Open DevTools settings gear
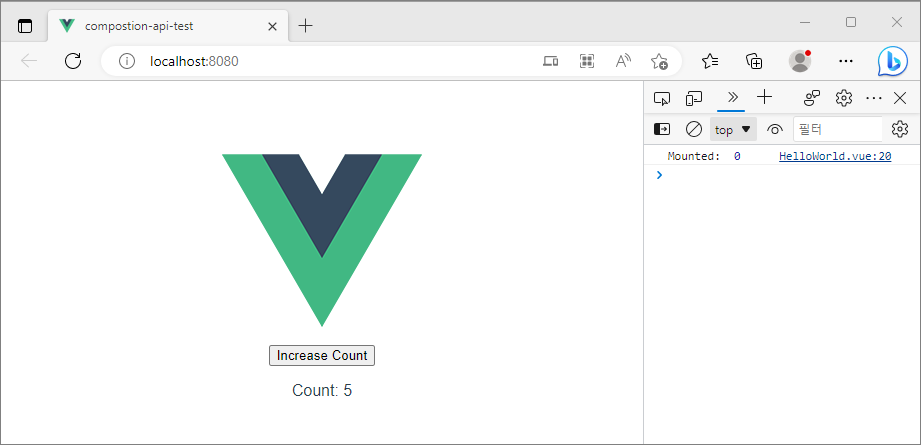This screenshot has height=445, width=921. pos(844,98)
